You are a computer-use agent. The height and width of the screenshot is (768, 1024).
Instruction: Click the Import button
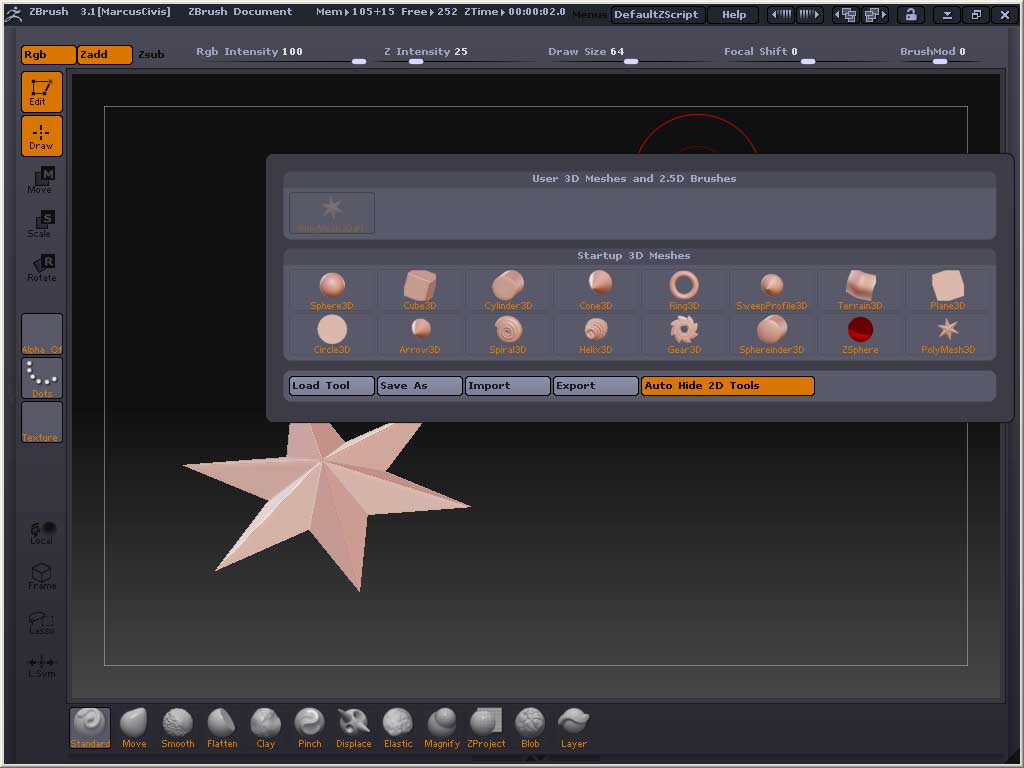[x=508, y=386]
